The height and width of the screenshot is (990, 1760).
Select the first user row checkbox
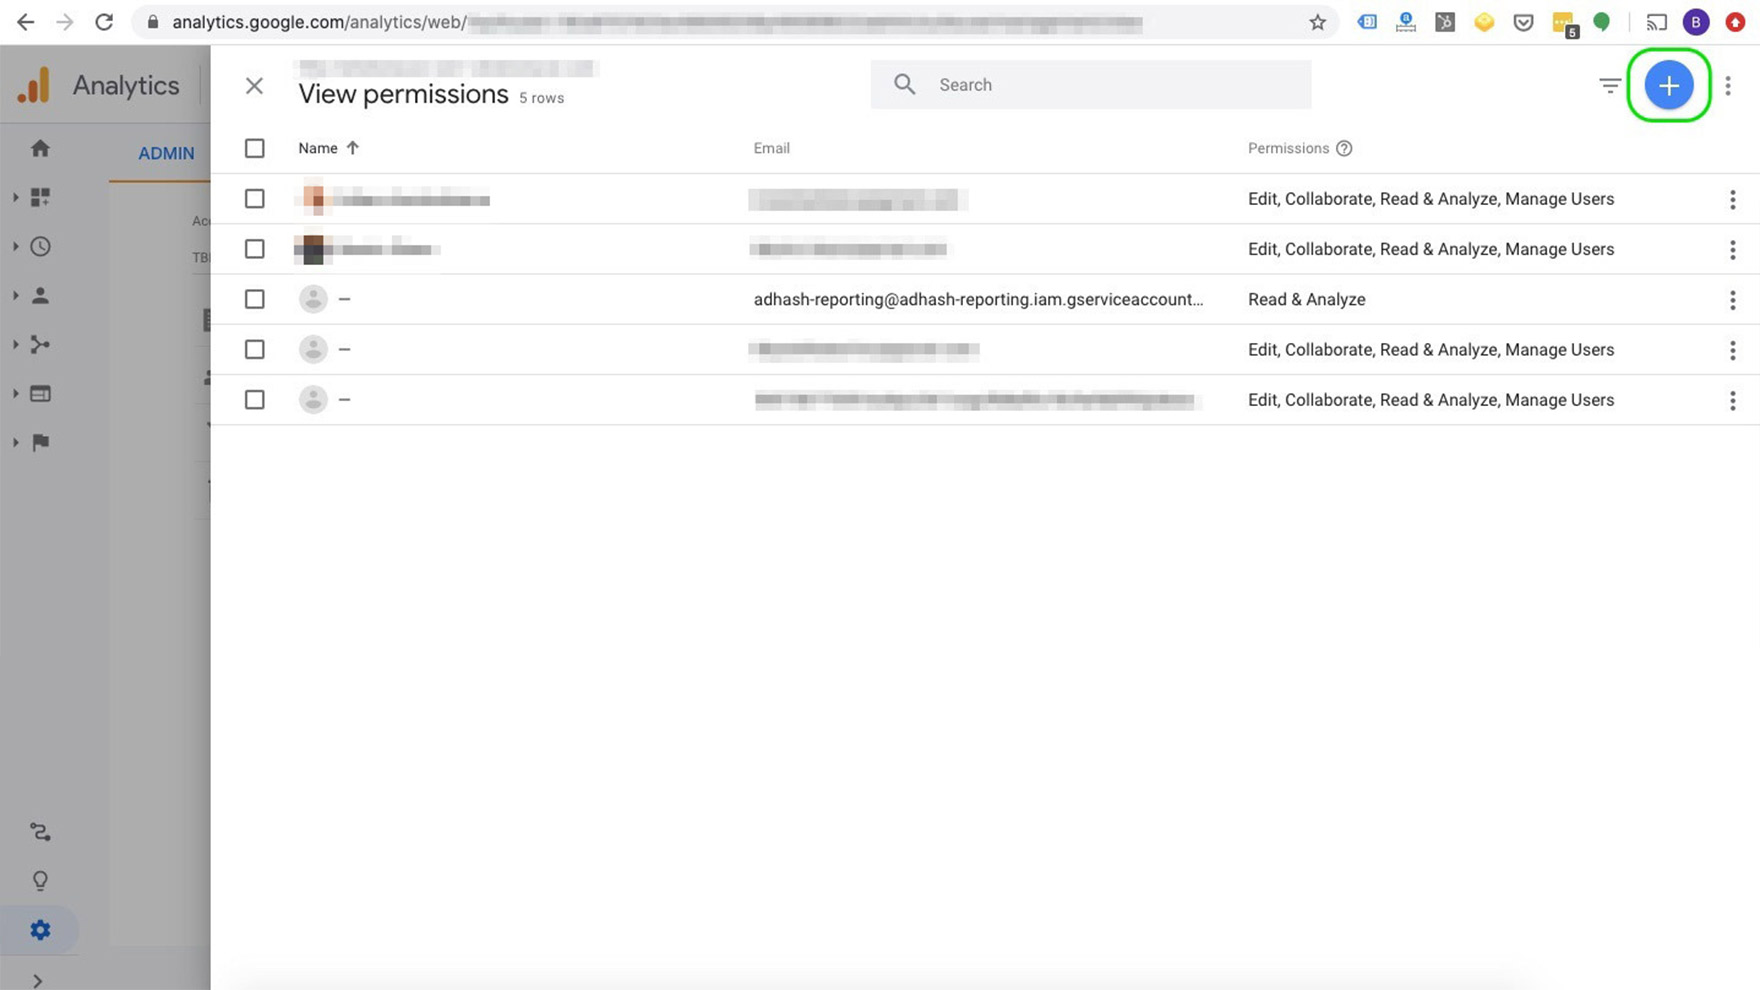(x=255, y=199)
